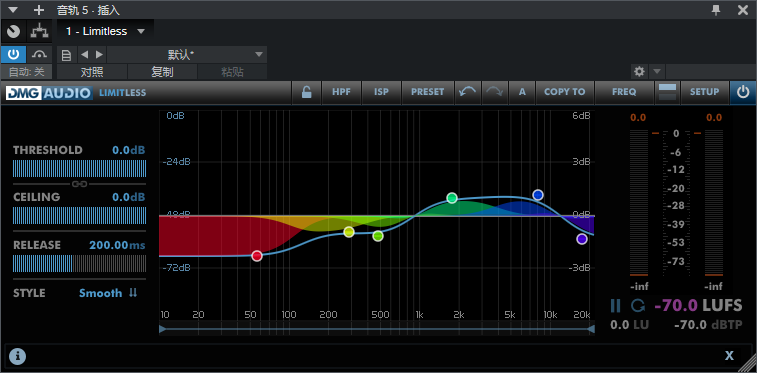Screen dimensions: 757x373
Task: Open the SETUP button
Action: [704, 92]
